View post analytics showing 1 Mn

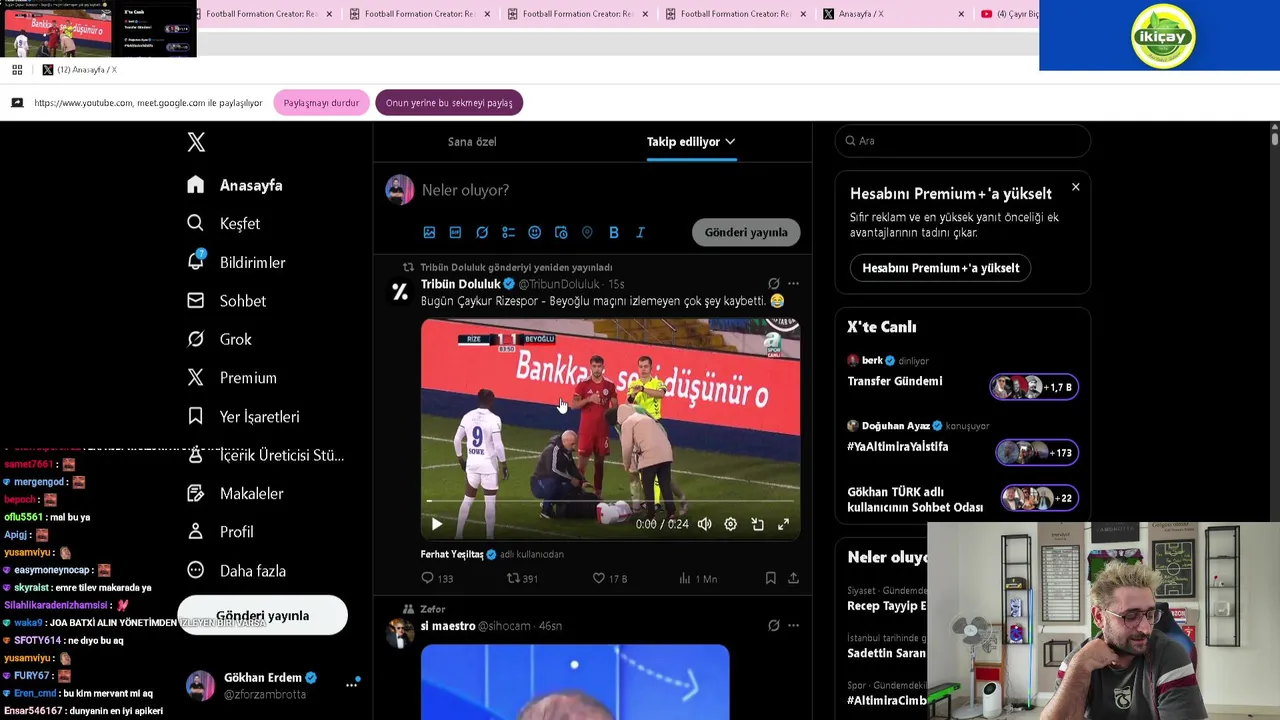click(x=698, y=578)
